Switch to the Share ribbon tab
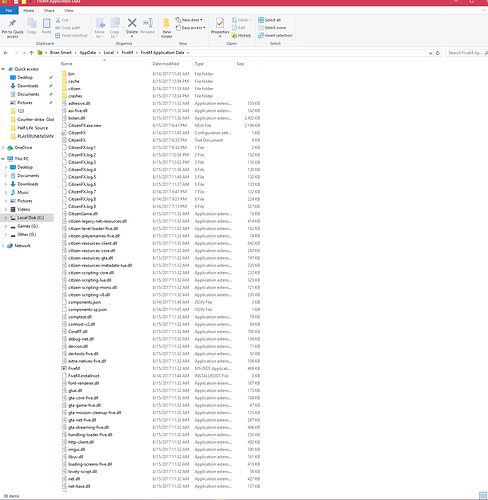The height and width of the screenshot is (500, 488). tap(49, 10)
